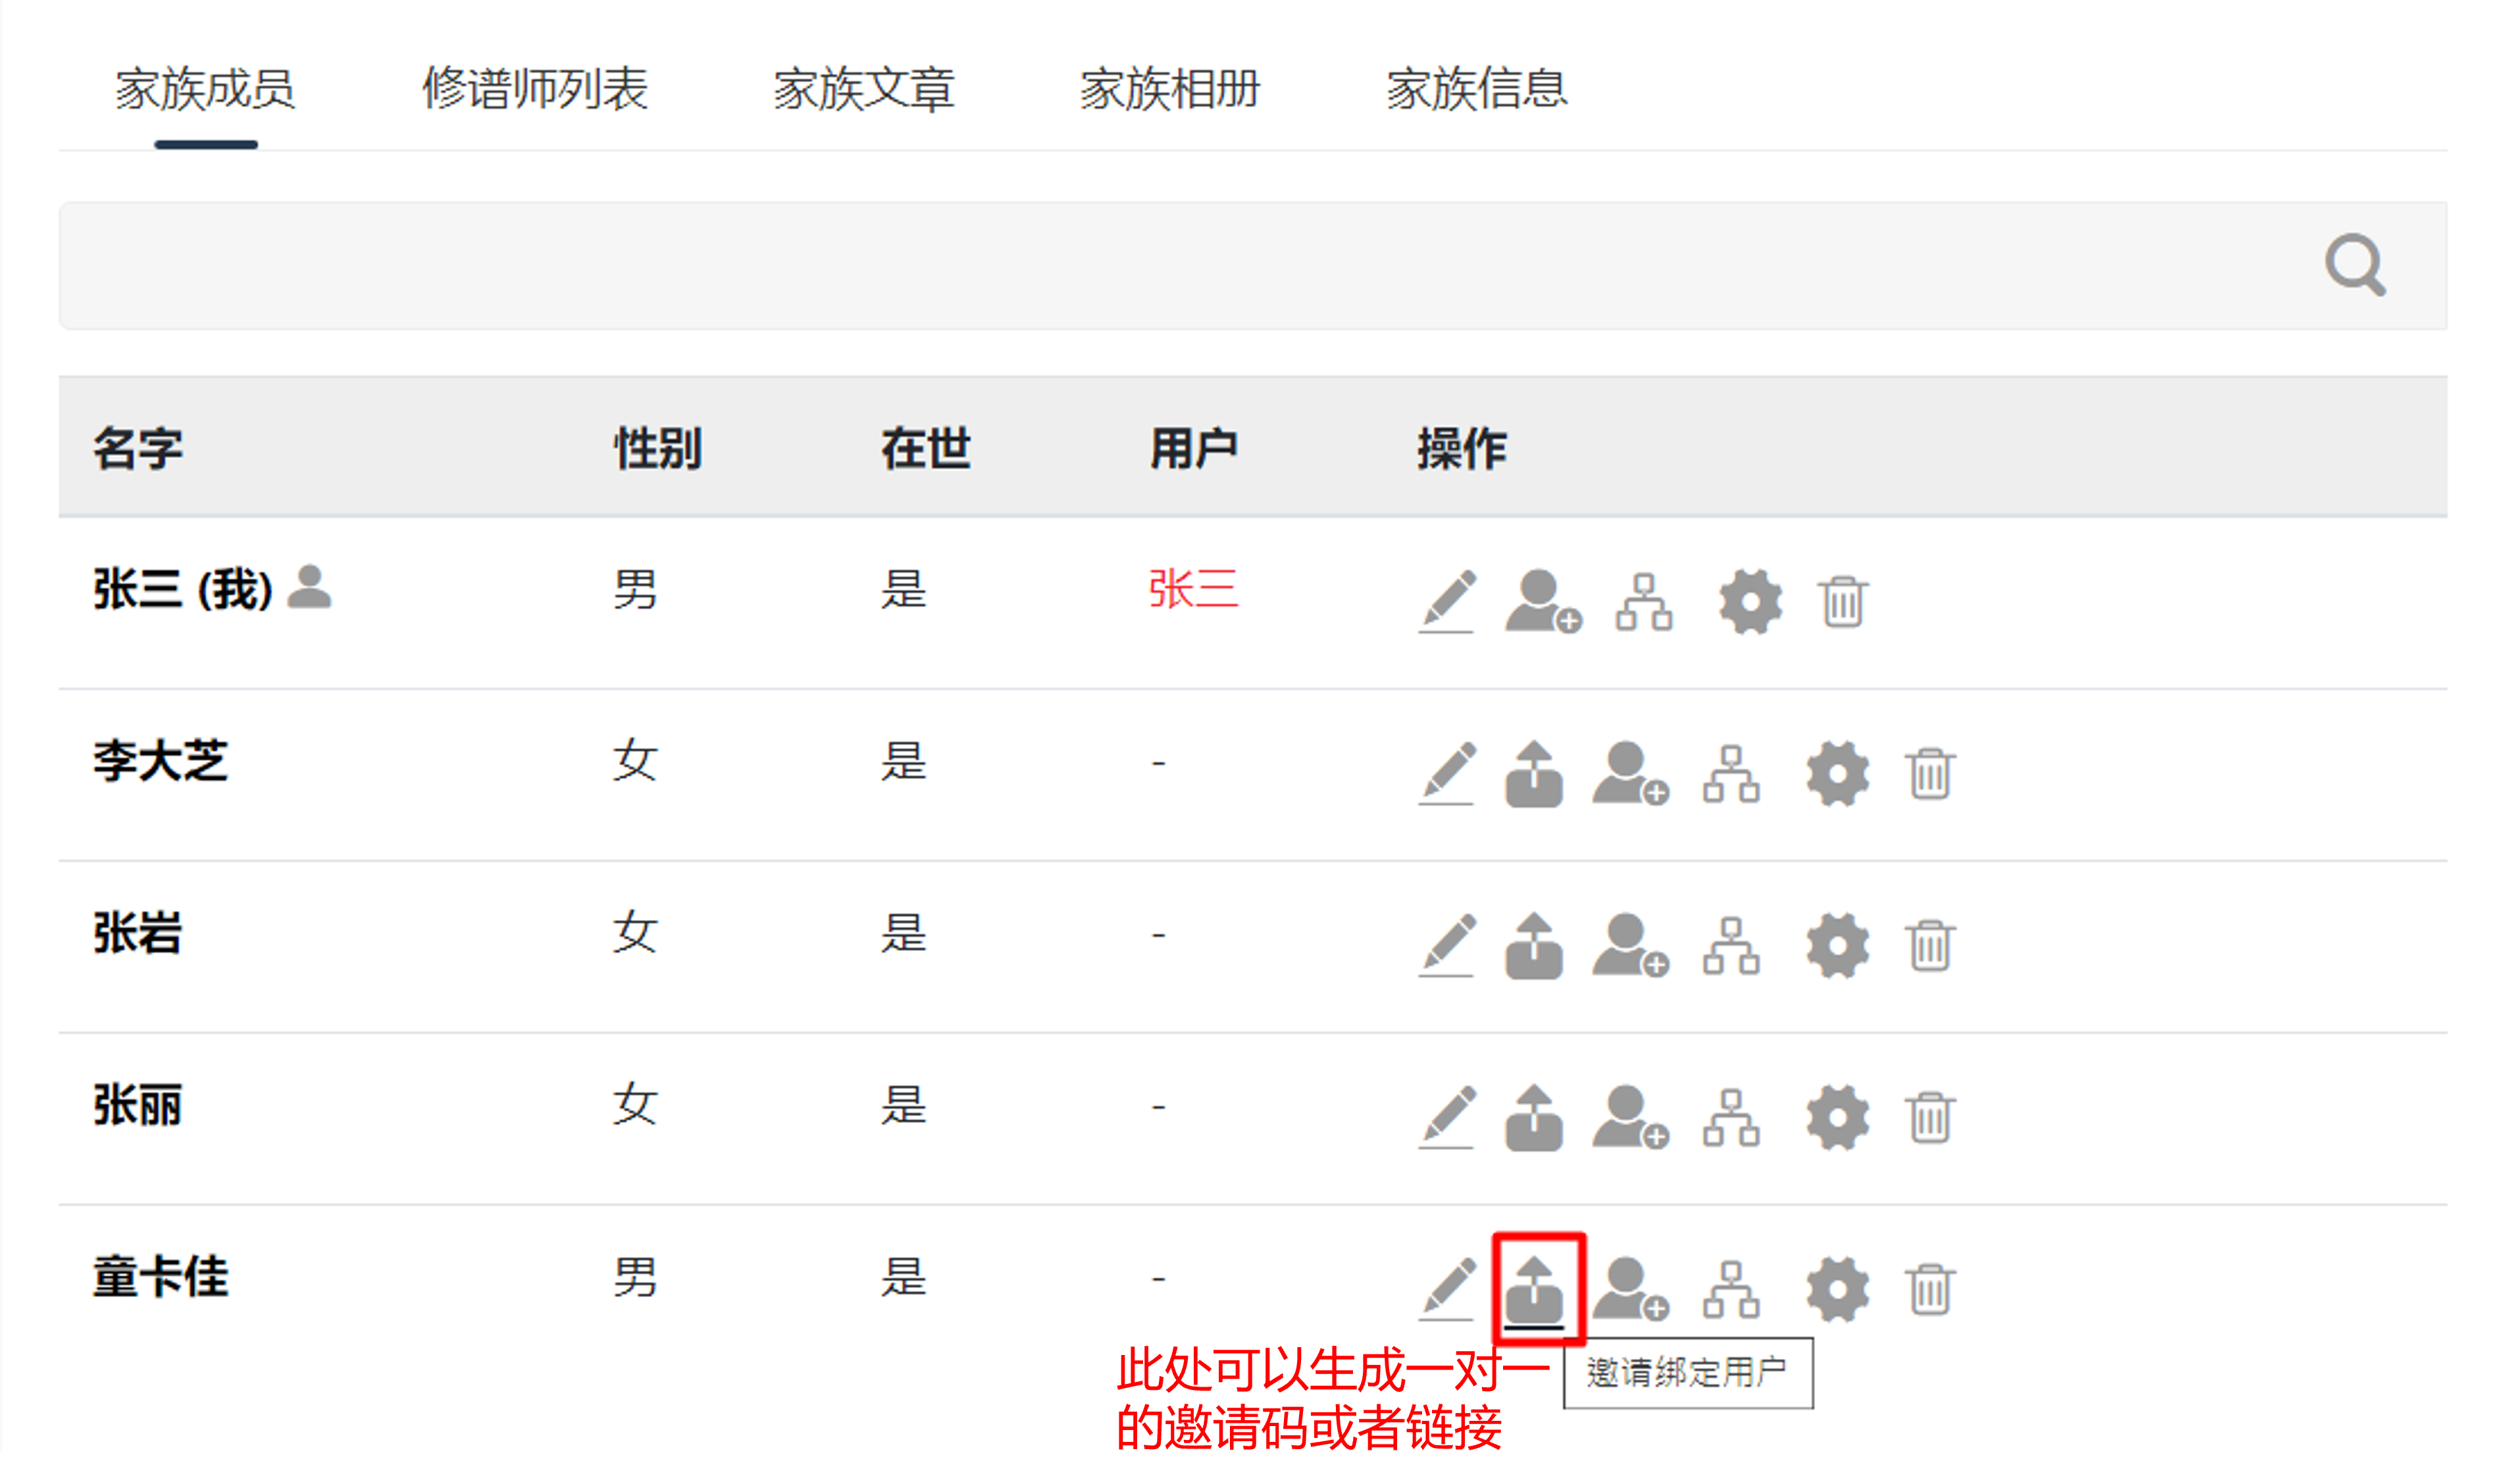This screenshot has height=1484, width=2502.
Task: Click the 操作 column header
Action: click(1461, 448)
